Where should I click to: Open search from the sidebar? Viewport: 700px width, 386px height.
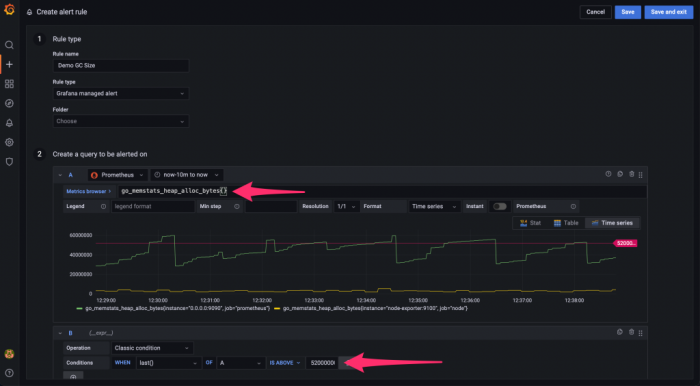[x=9, y=45]
